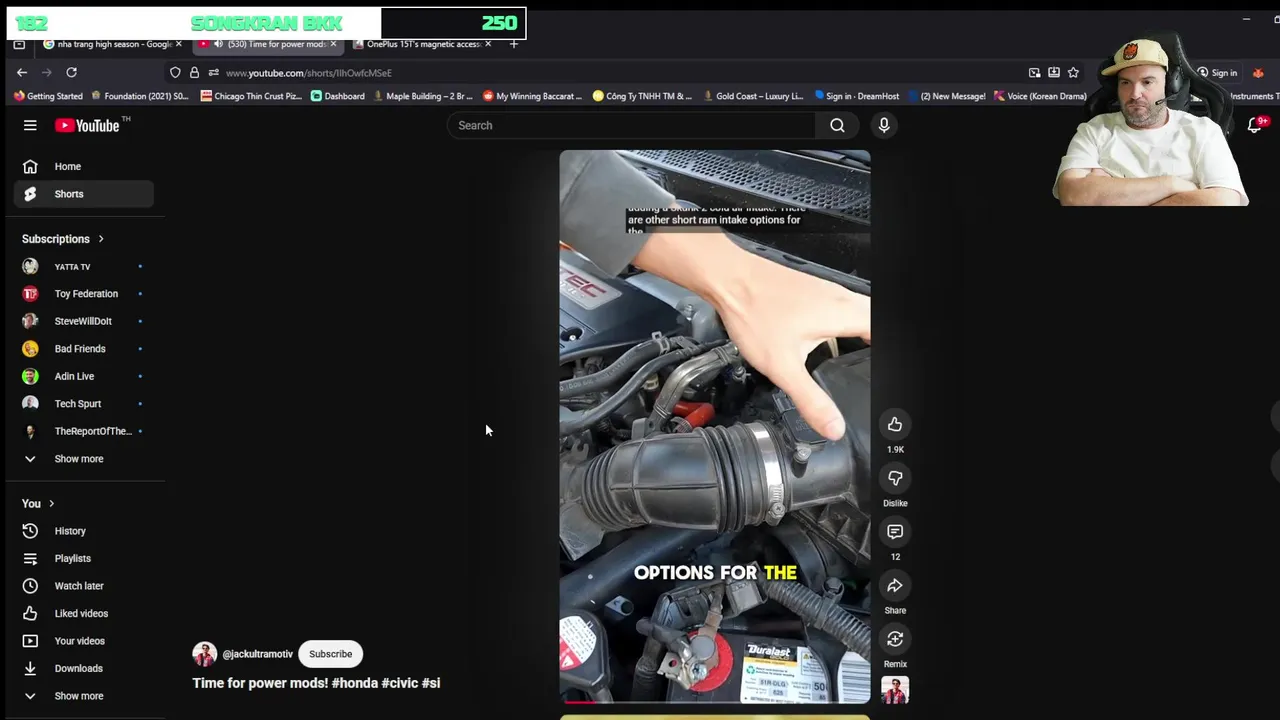Screen dimensions: 1280x720
Task: Open a new browser tab
Action: point(514,44)
